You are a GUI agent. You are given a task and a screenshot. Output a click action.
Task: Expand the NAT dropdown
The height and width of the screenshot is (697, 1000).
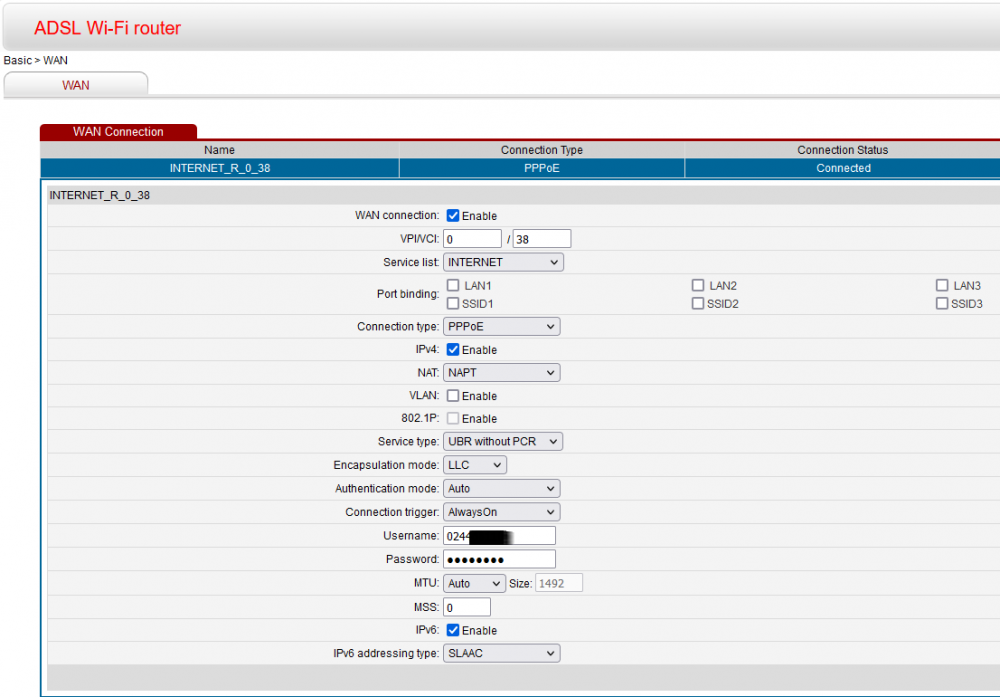click(x=501, y=373)
